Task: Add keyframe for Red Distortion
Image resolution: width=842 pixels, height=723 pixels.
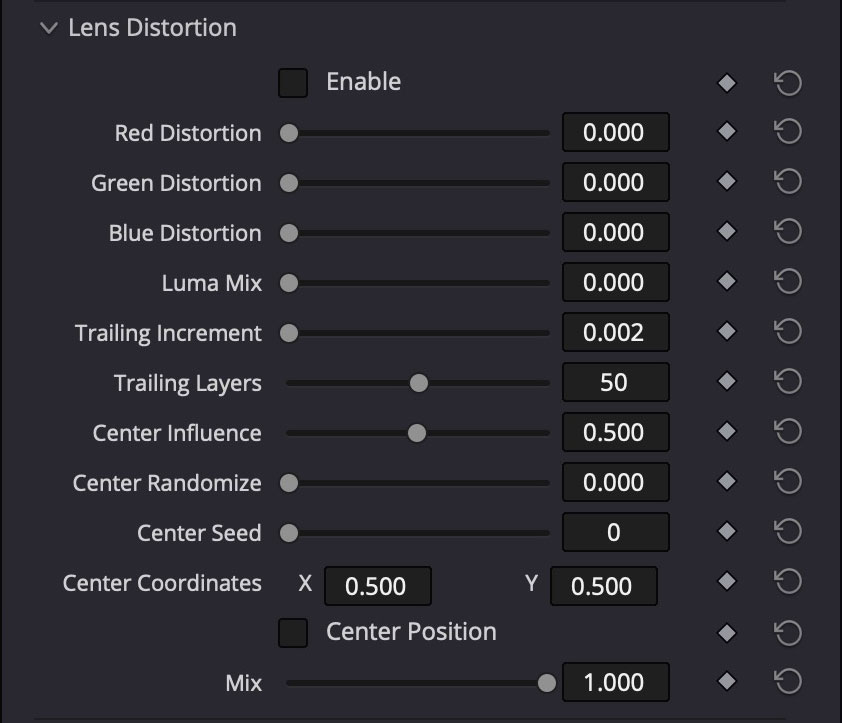Action: [x=726, y=132]
